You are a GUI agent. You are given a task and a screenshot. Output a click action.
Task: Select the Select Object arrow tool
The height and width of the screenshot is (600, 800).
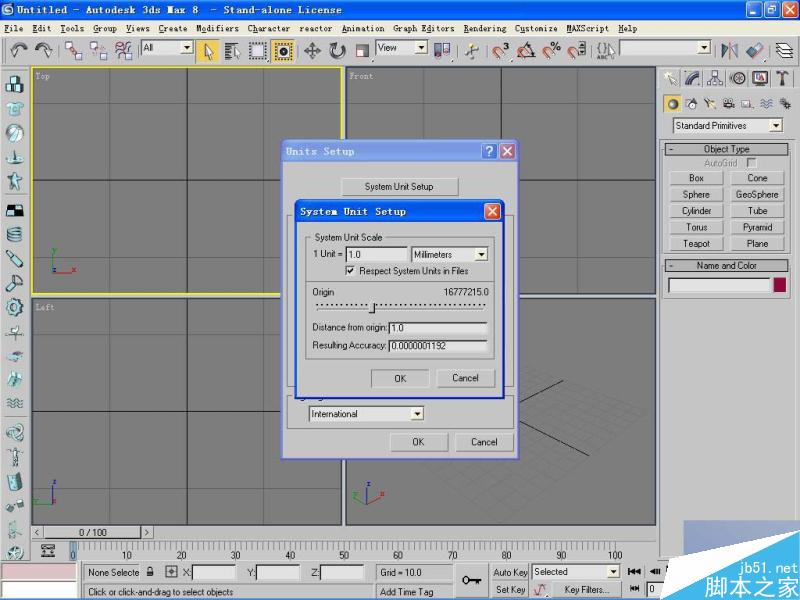(x=210, y=50)
